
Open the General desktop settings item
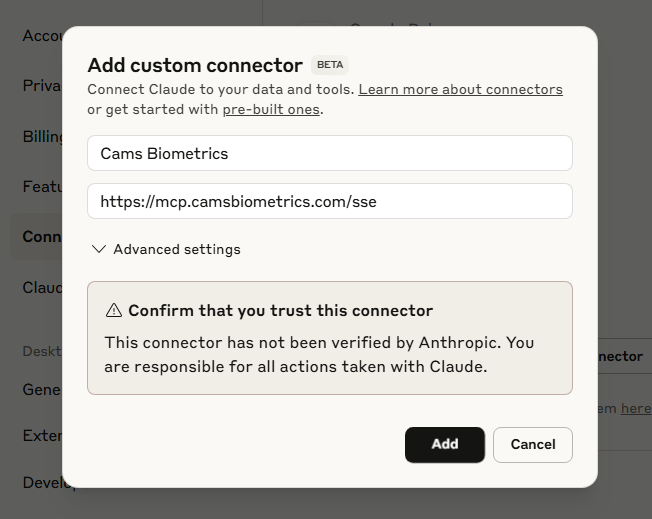(x=42, y=390)
